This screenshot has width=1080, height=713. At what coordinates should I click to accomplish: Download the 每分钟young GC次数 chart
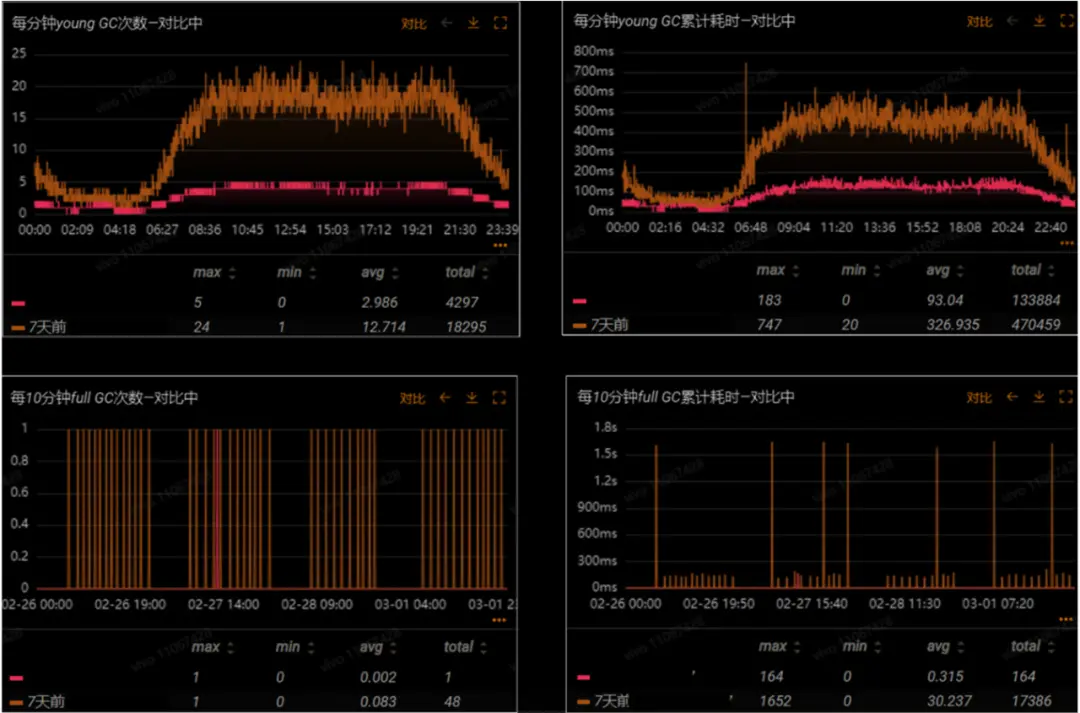[473, 23]
